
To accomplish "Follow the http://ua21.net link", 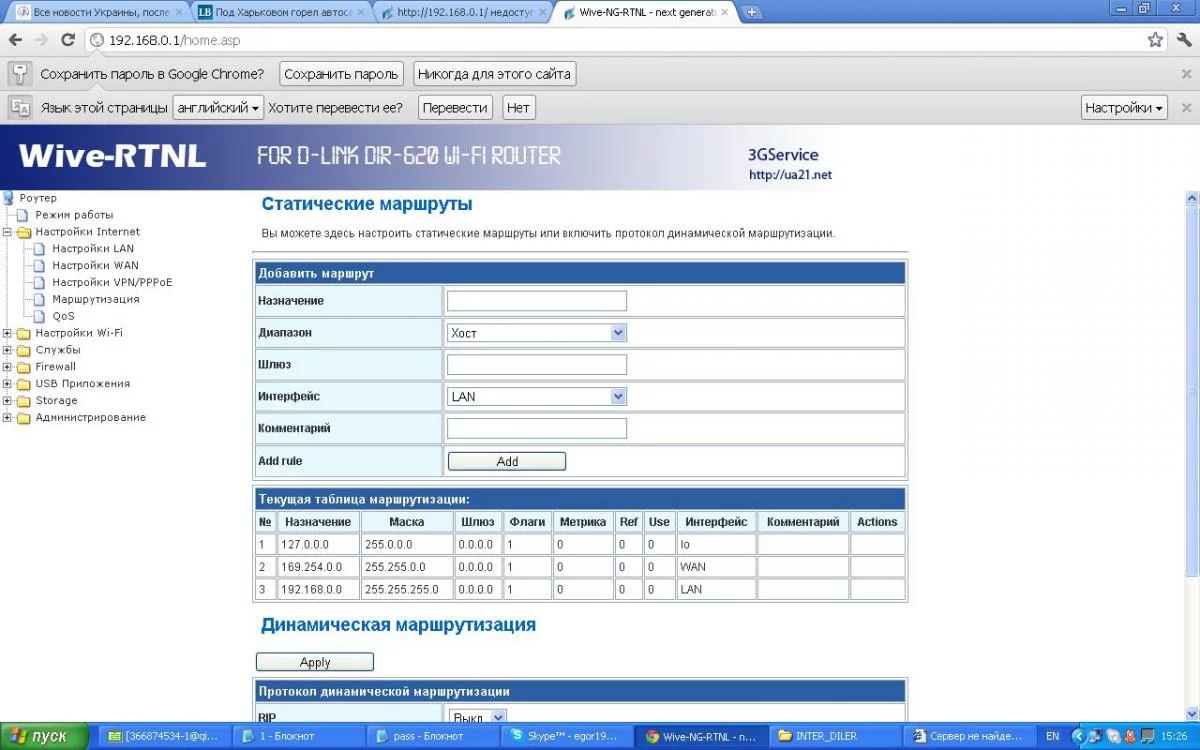I will [x=790, y=175].
